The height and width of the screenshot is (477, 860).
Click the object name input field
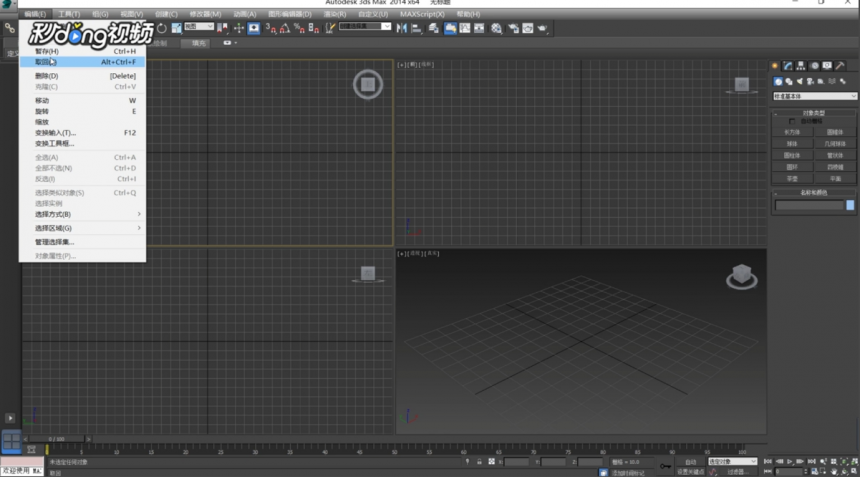(x=809, y=205)
